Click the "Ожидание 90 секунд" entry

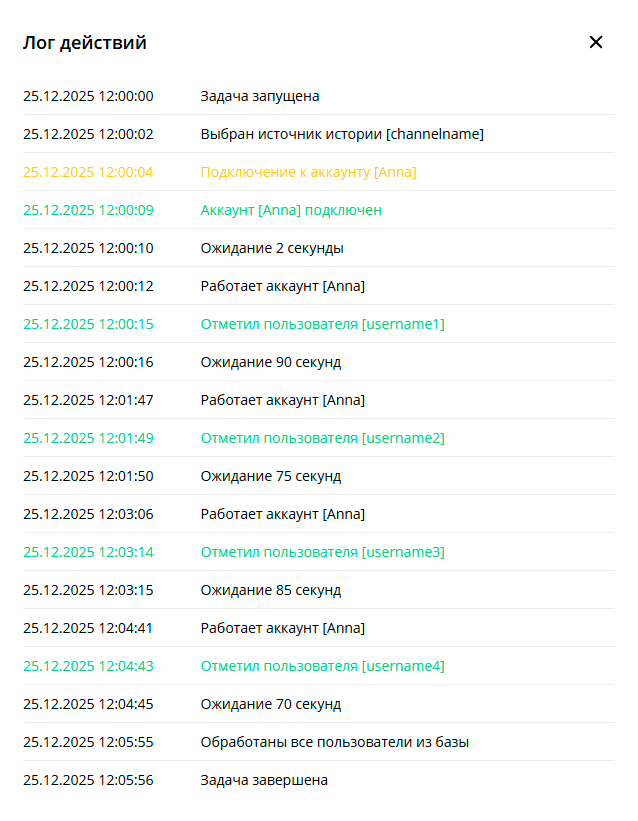coord(271,362)
